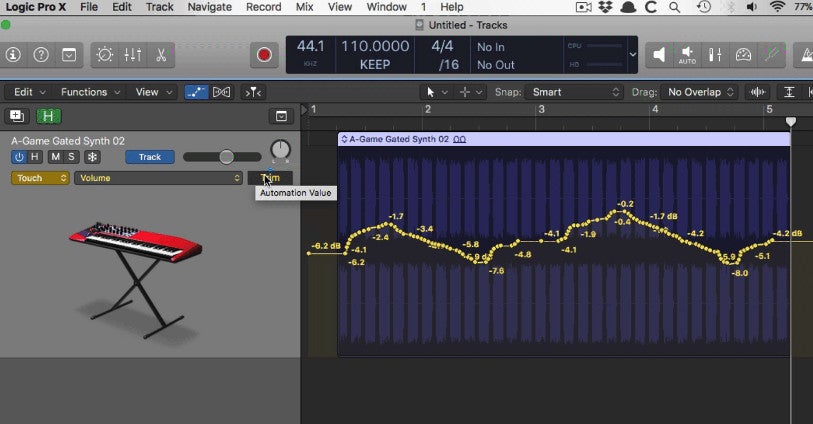This screenshot has width=813, height=424.
Task: Open Smart Controls dial button
Action: (x=105, y=54)
